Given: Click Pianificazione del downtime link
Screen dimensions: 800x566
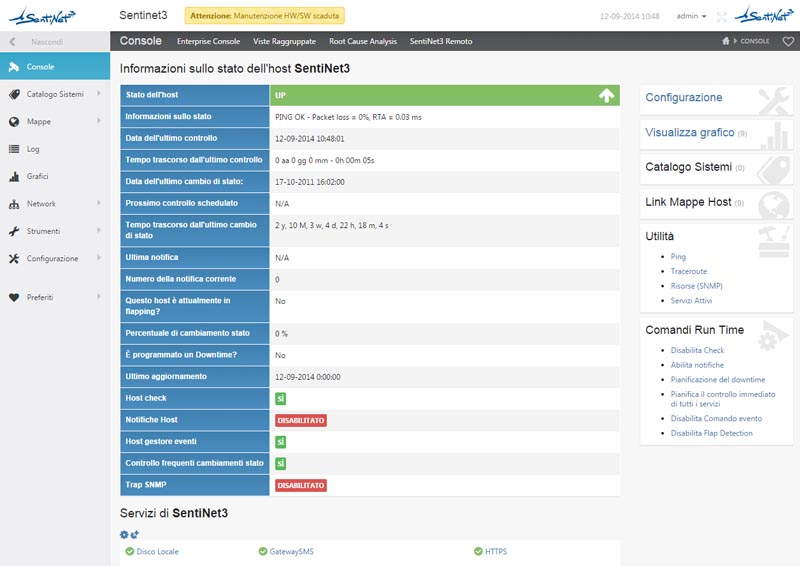Looking at the screenshot, I should 718,380.
